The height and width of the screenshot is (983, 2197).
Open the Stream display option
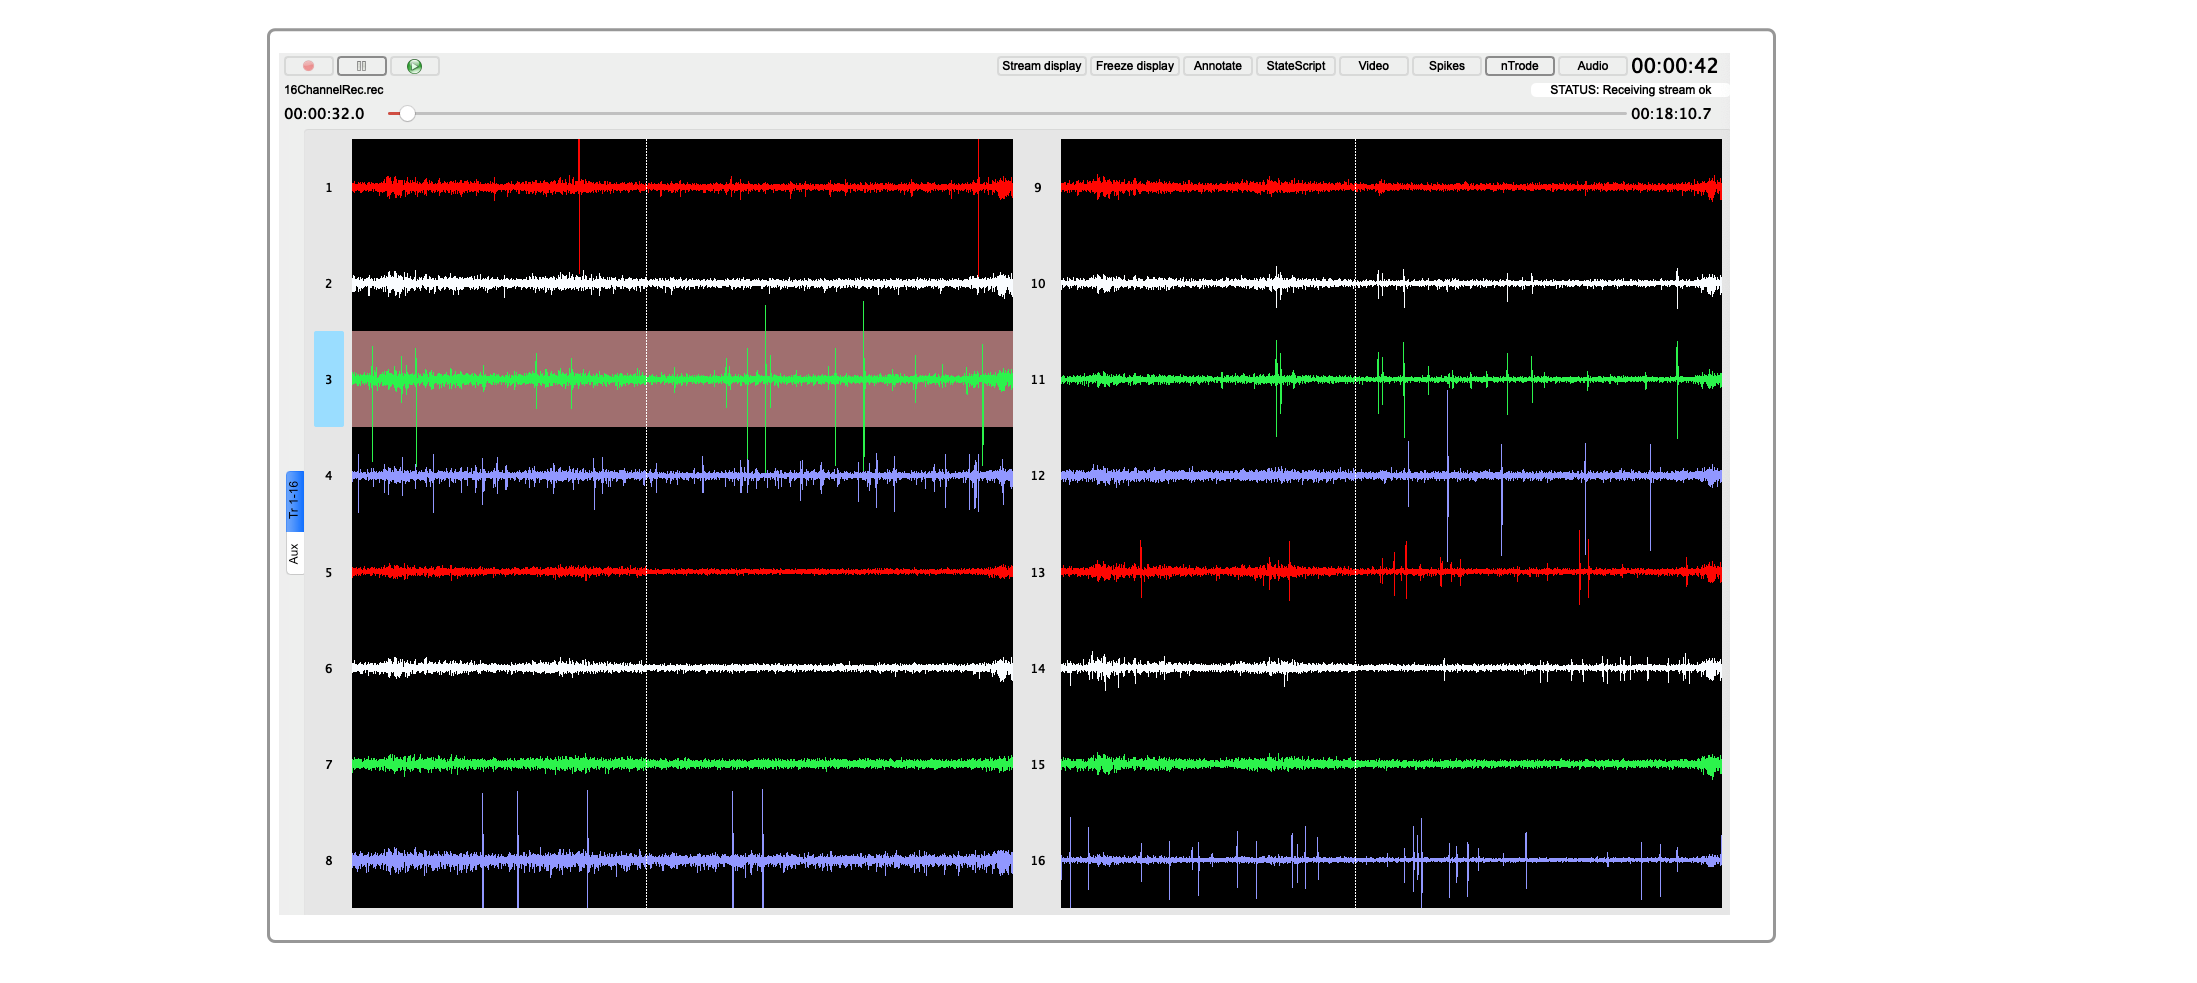(1042, 66)
